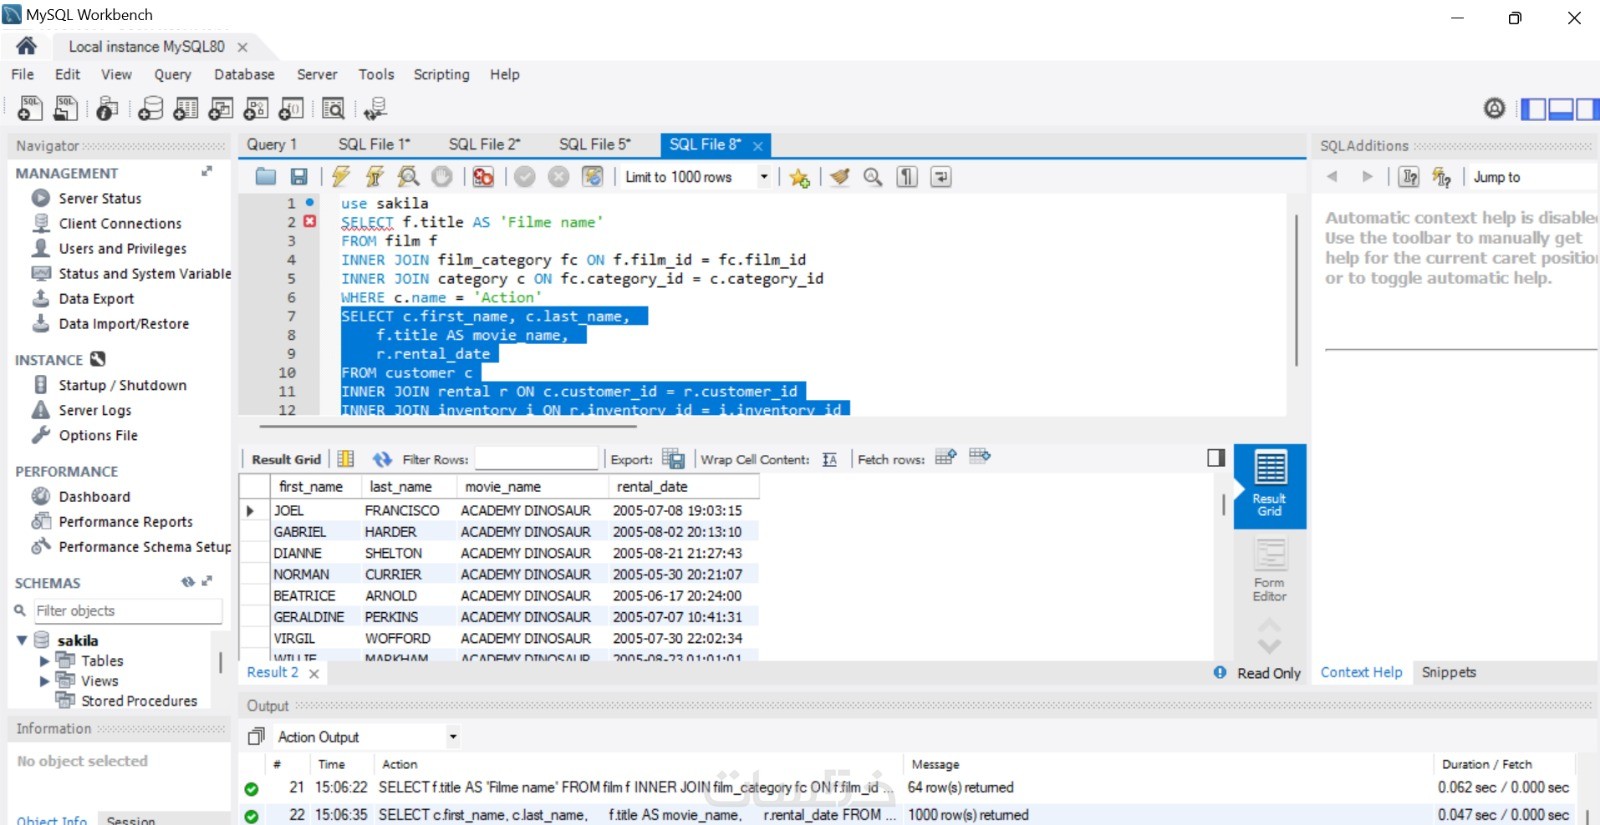Screen dimensions: 1600x825
Task: Expand the Views node
Action: pos(44,681)
